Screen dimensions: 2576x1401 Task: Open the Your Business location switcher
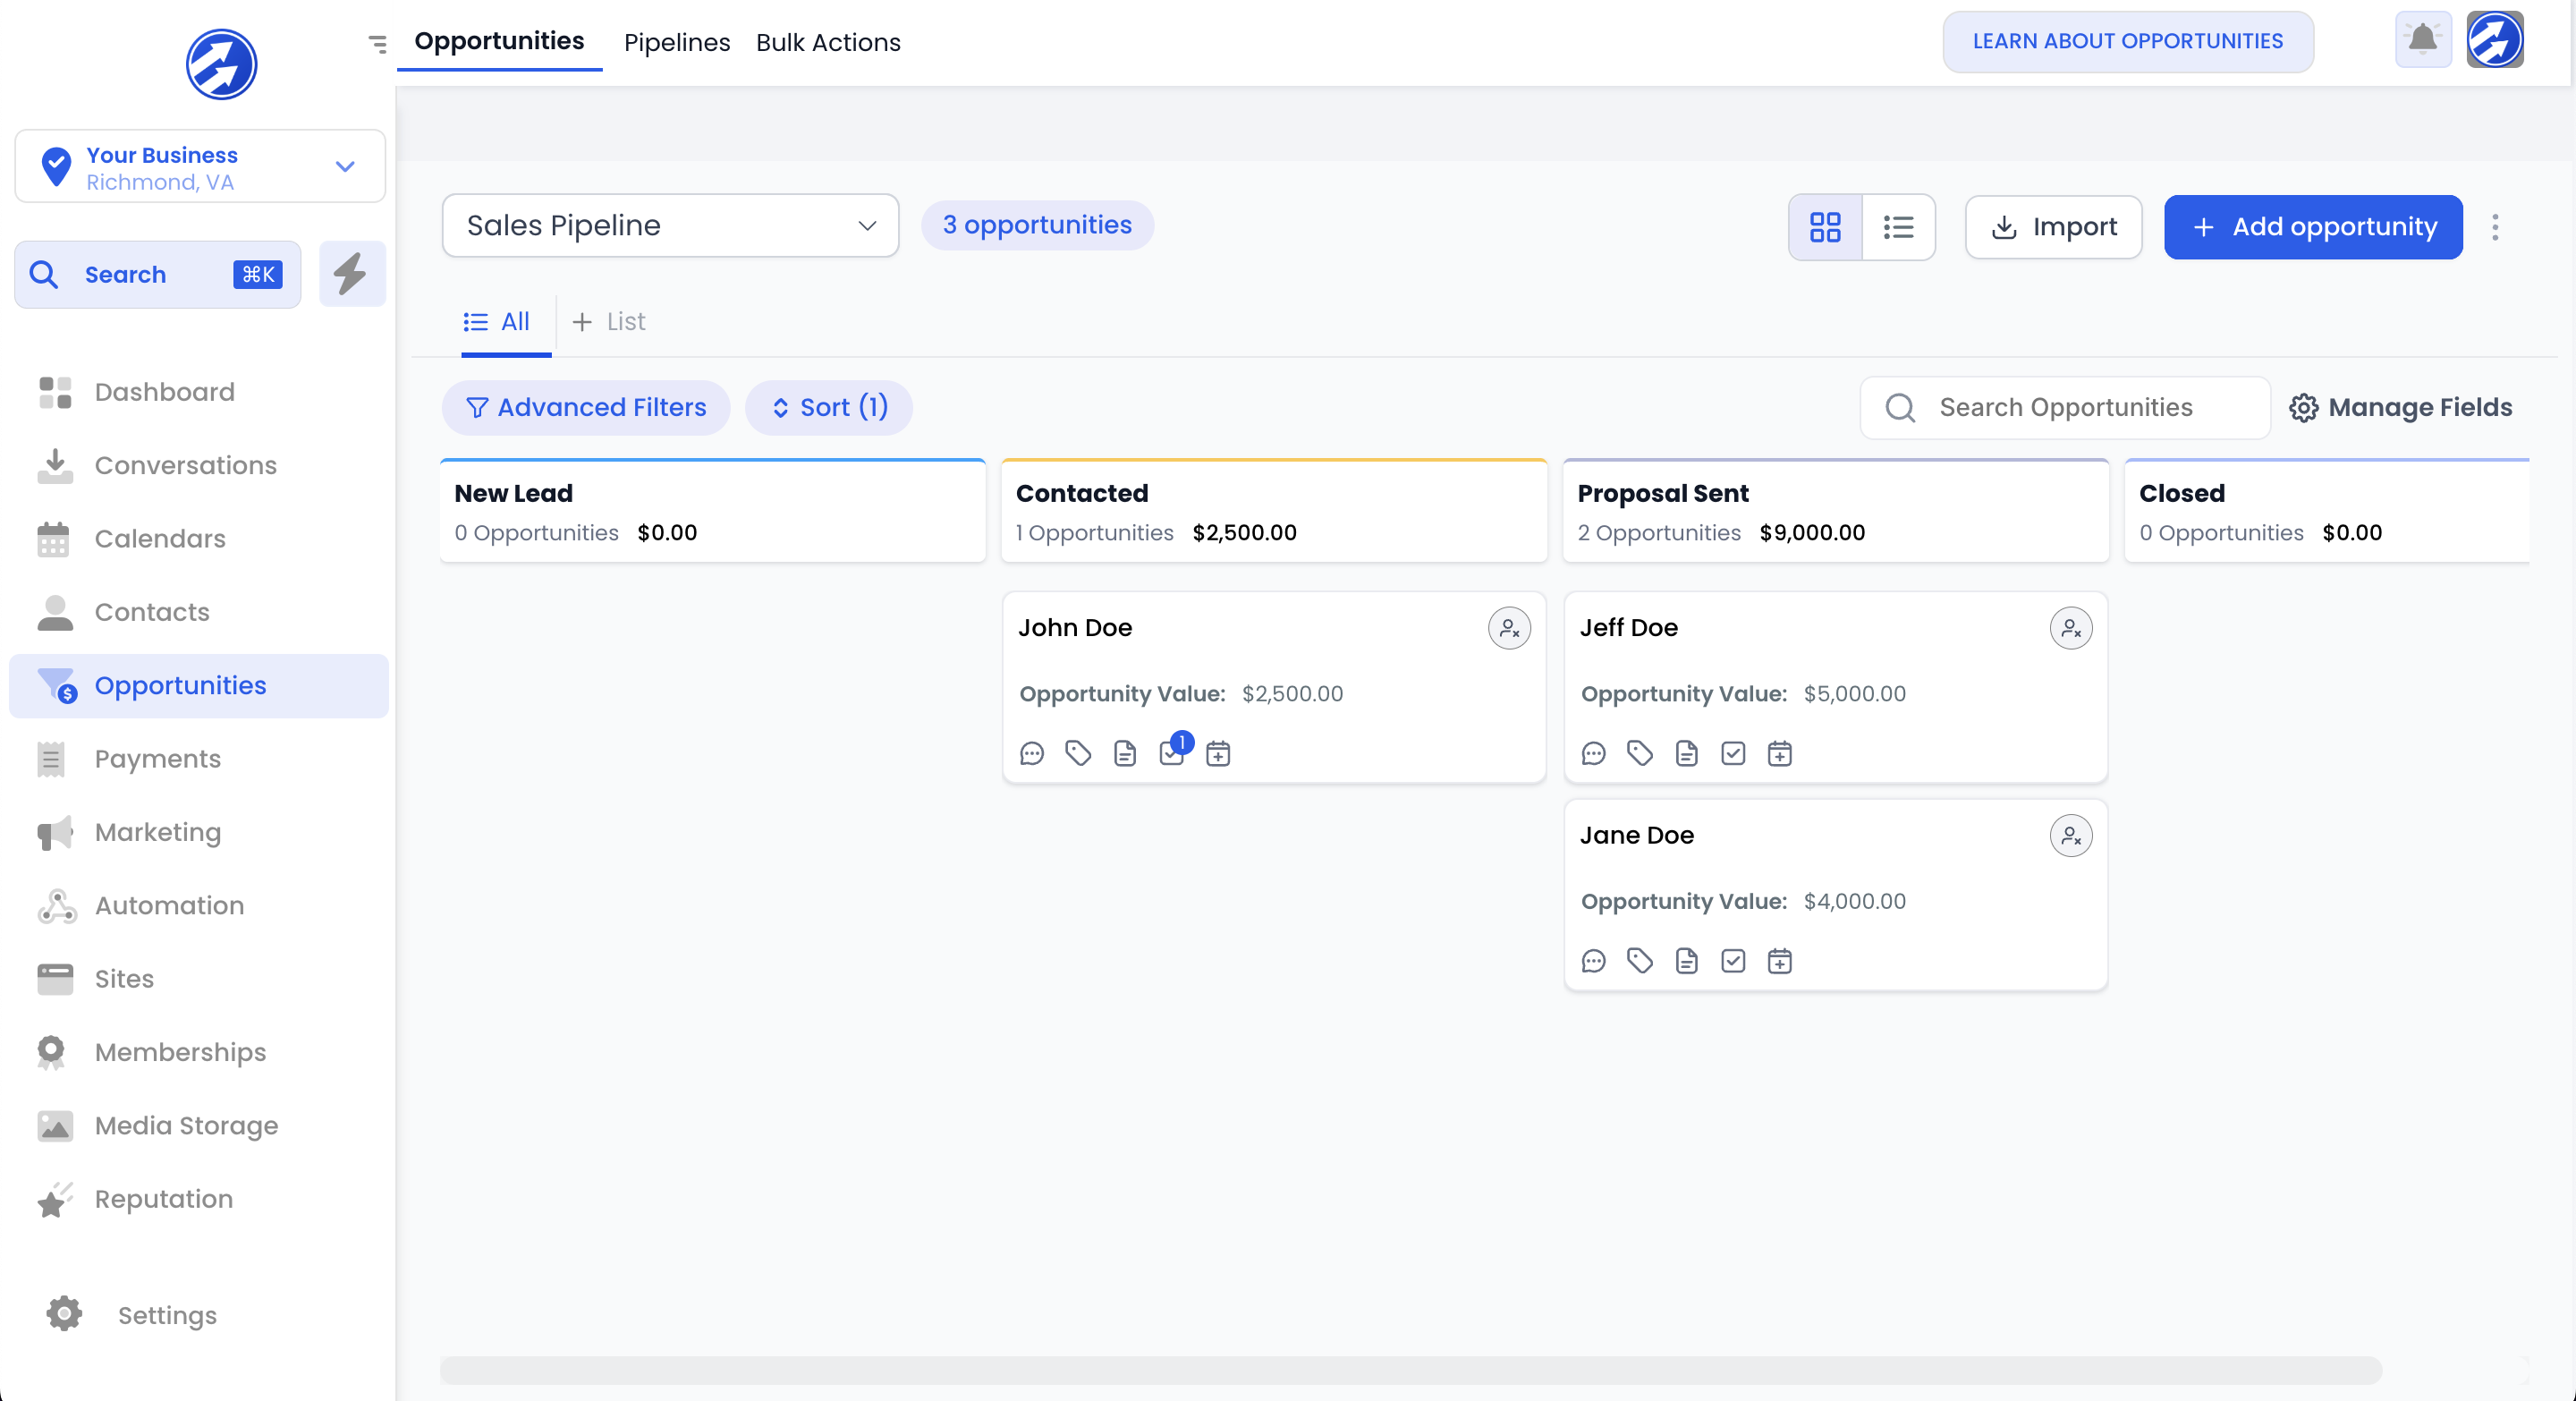coord(200,167)
